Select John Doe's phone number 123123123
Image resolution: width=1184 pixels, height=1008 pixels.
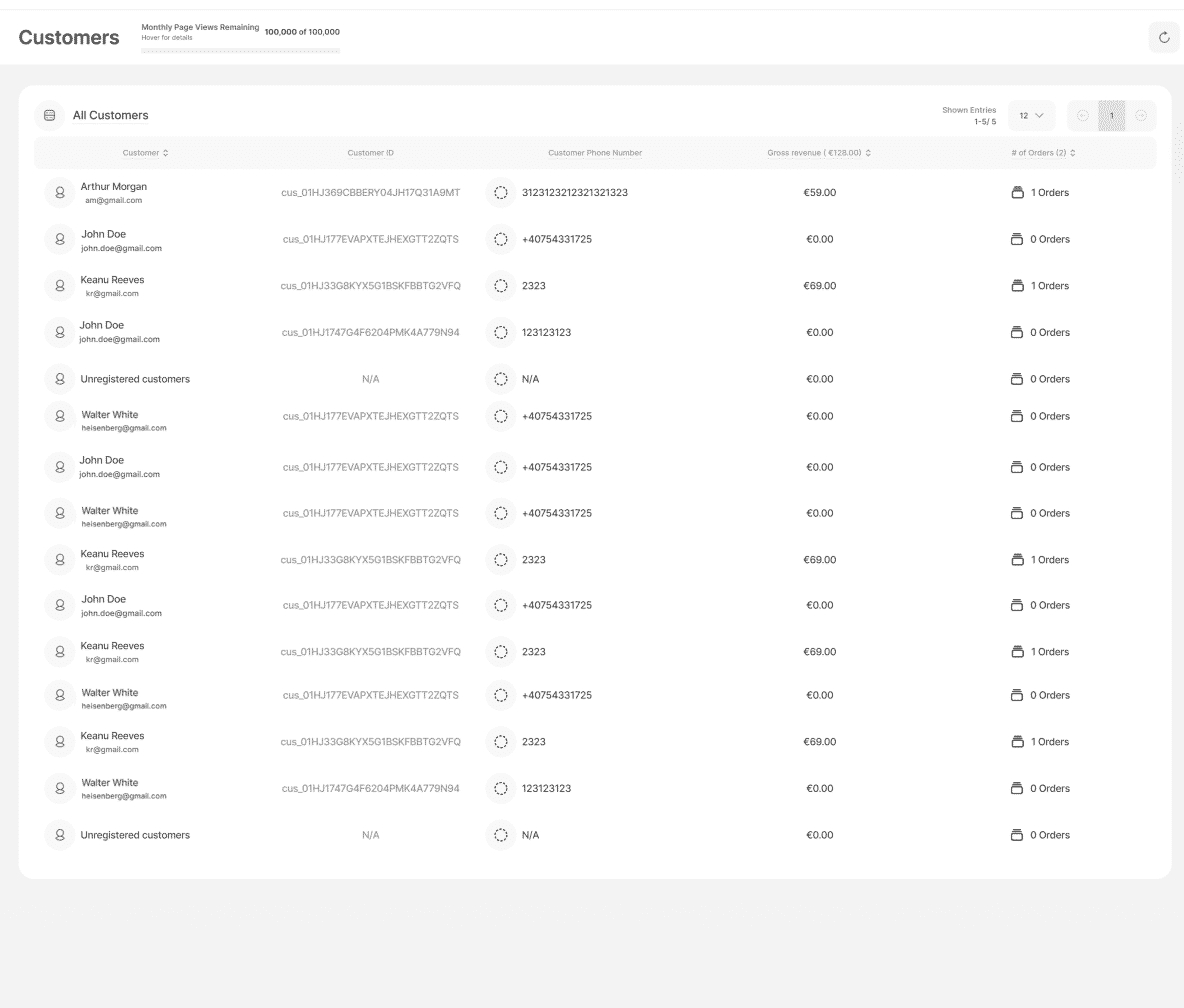[x=546, y=332]
